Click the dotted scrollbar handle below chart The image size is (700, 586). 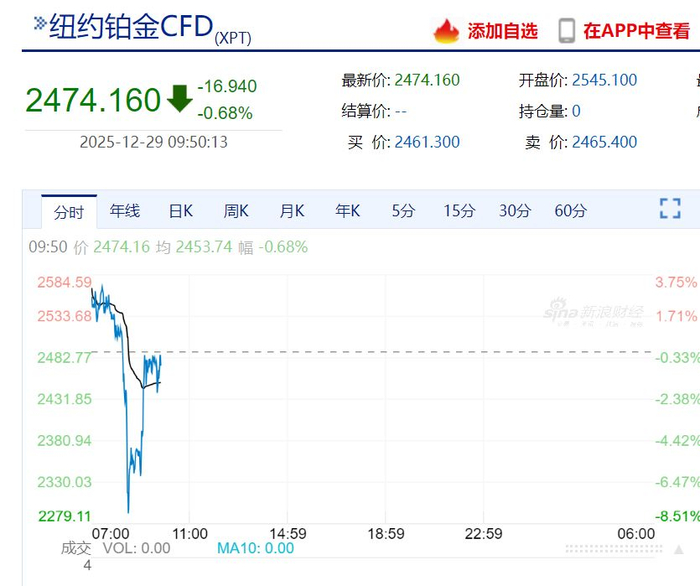pyautogui.click(x=611, y=549)
